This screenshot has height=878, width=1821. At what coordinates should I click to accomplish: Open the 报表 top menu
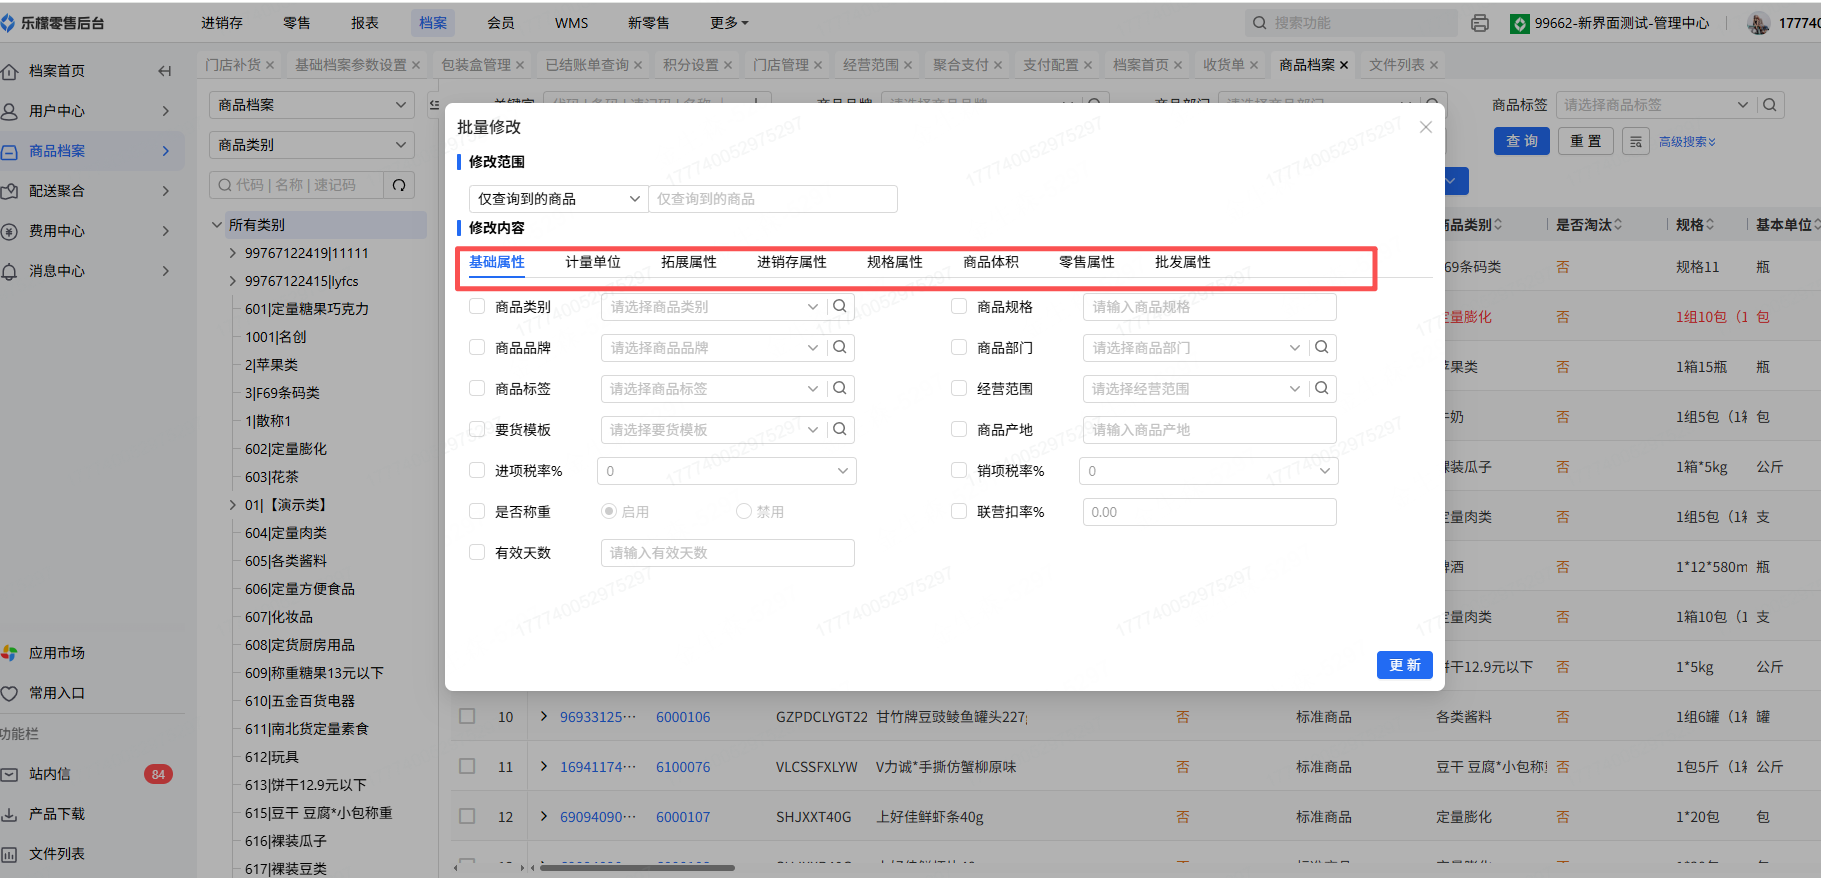click(x=365, y=23)
